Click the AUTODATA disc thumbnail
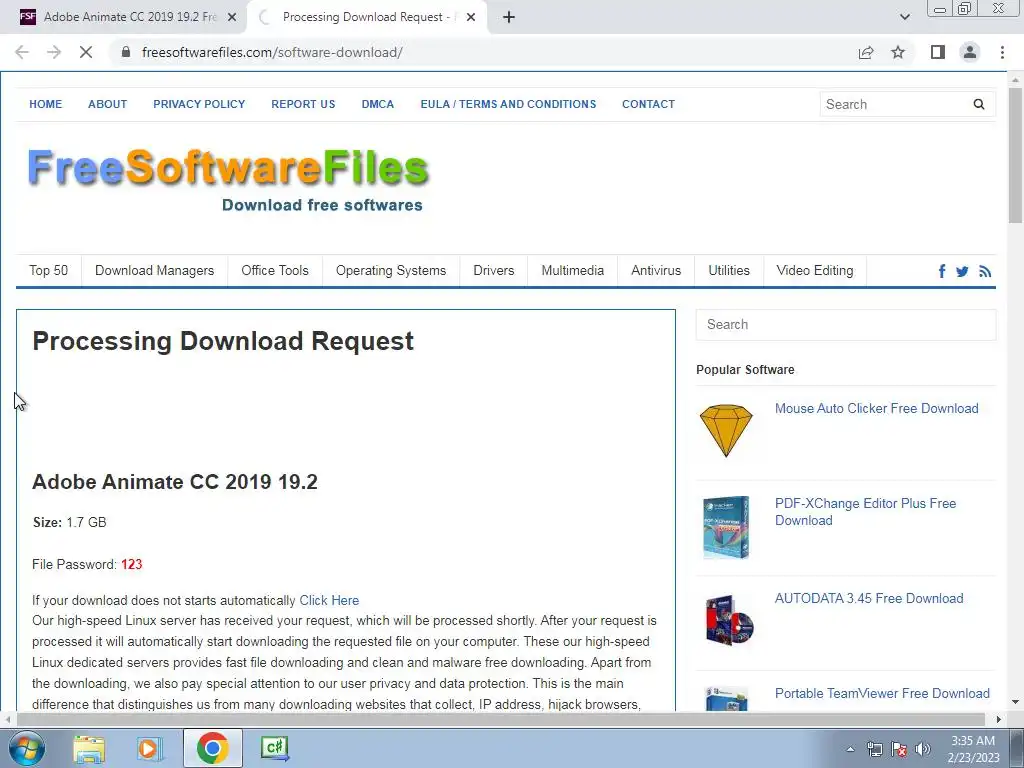This screenshot has width=1024, height=768. click(729, 620)
